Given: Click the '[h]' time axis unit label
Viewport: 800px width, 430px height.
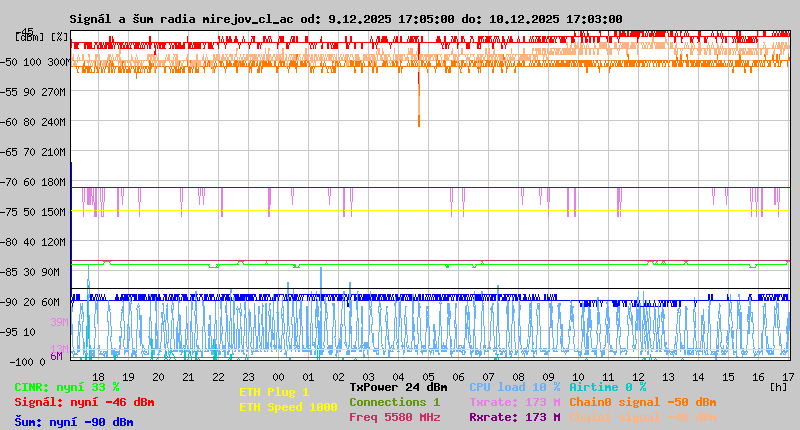Looking at the screenshot, I should point(779,387).
